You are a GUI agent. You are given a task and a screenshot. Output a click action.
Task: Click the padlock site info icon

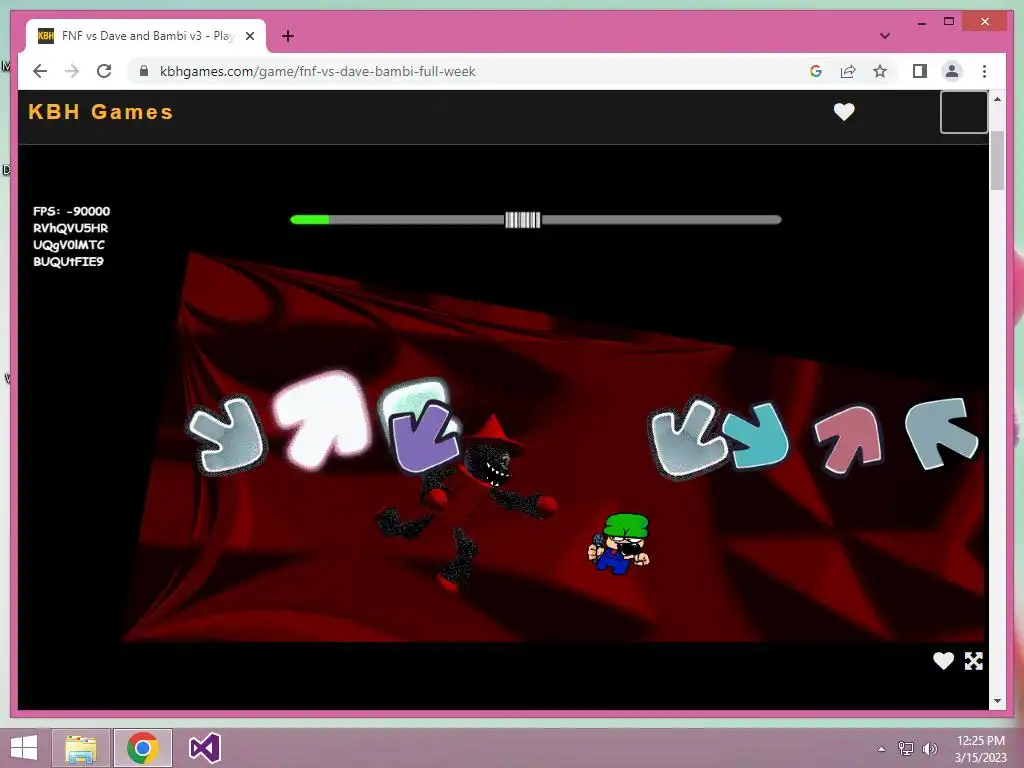pos(144,71)
